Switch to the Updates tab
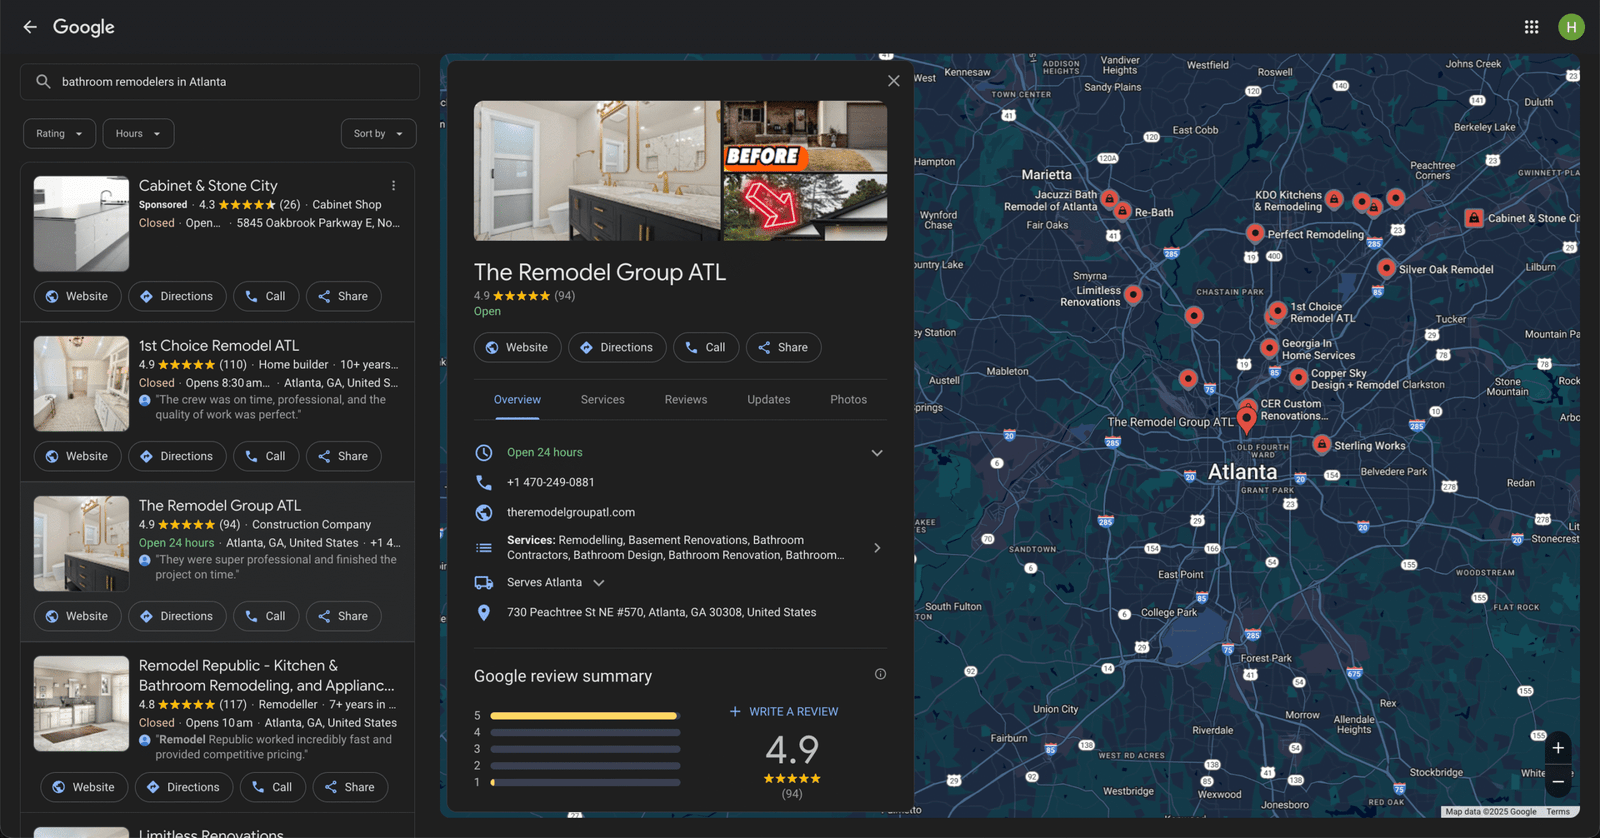The image size is (1600, 838). click(769, 400)
